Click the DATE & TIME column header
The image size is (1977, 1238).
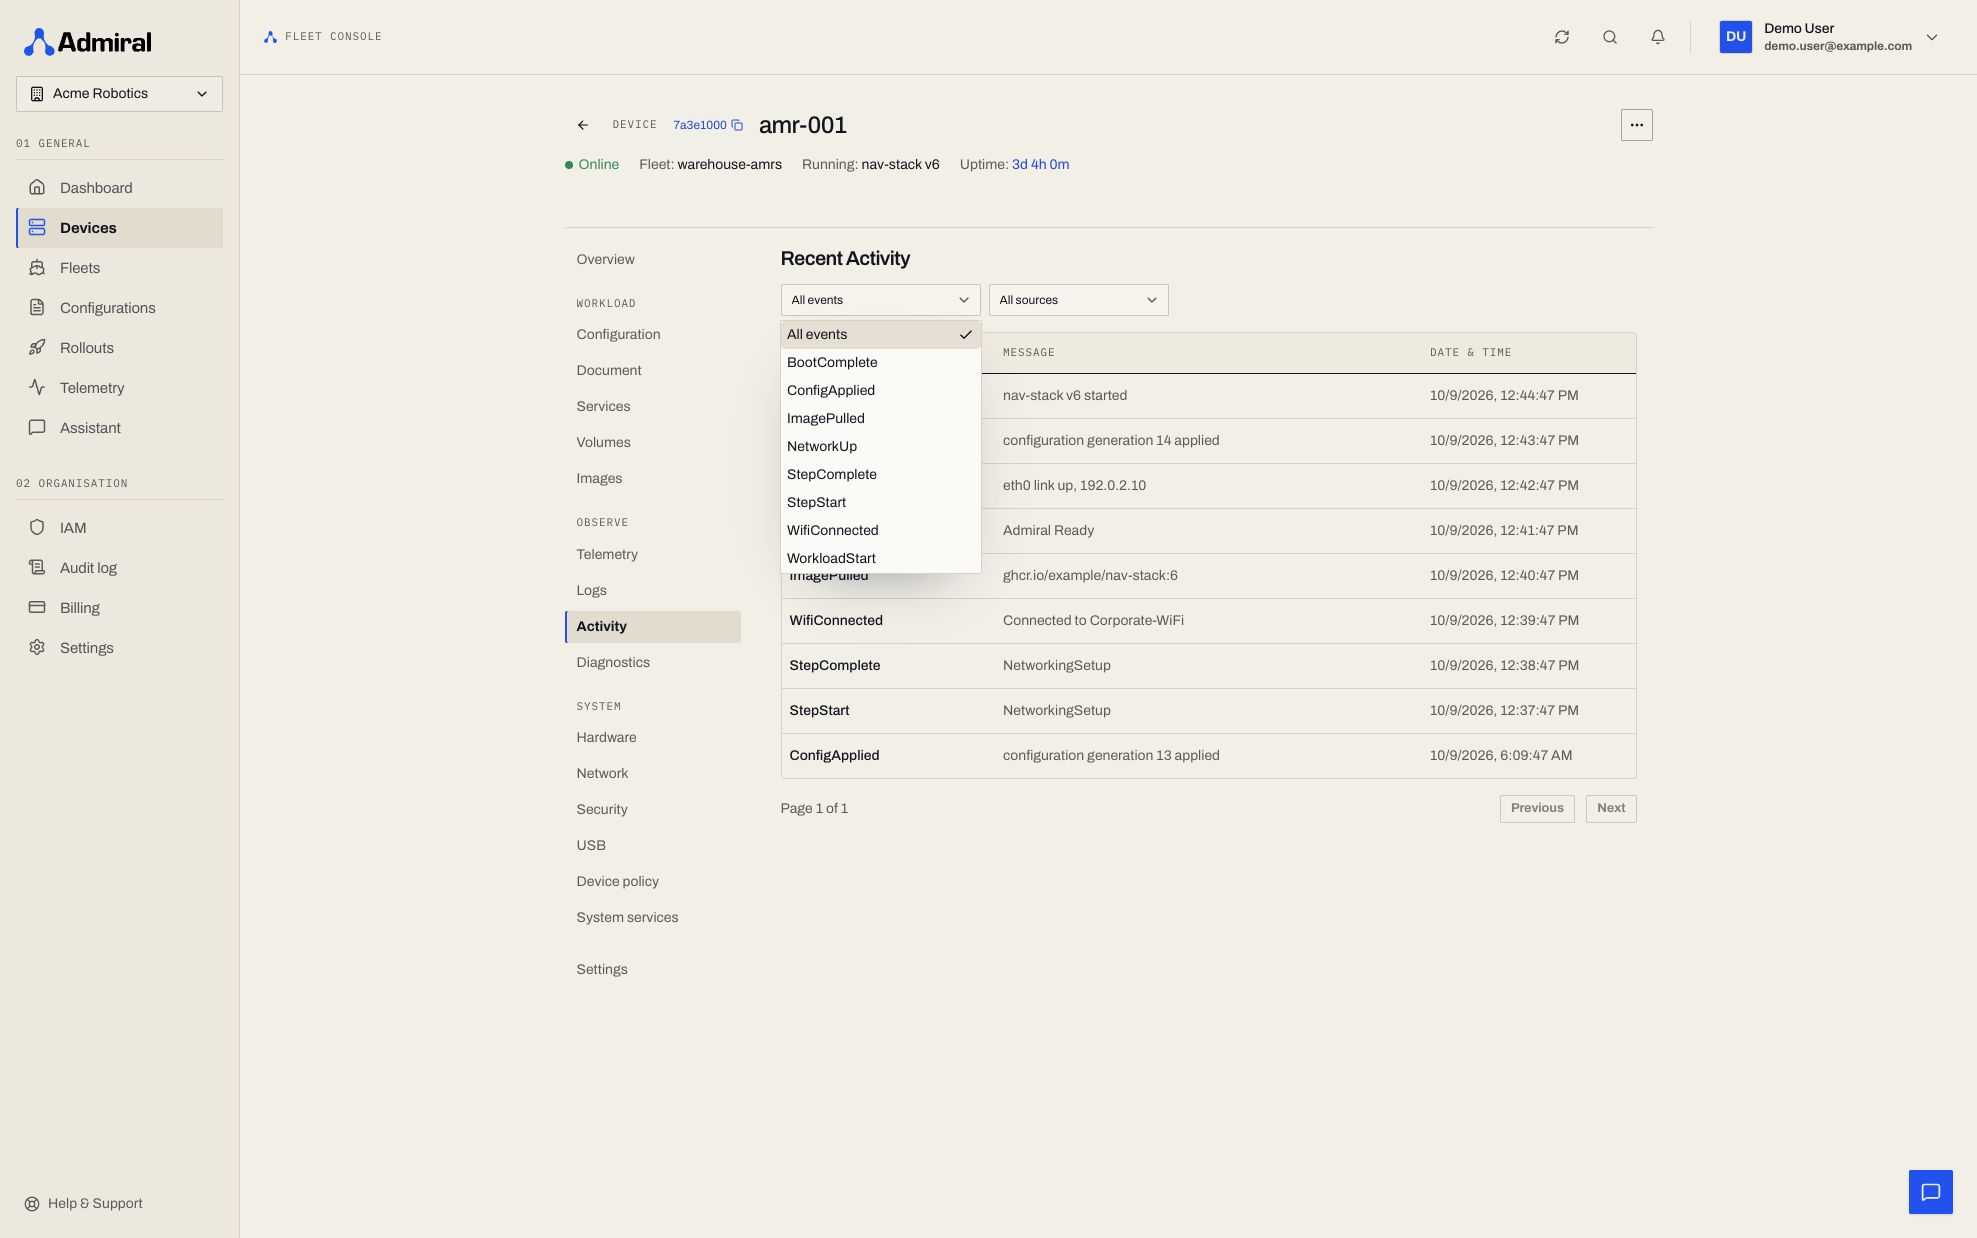(x=1470, y=353)
